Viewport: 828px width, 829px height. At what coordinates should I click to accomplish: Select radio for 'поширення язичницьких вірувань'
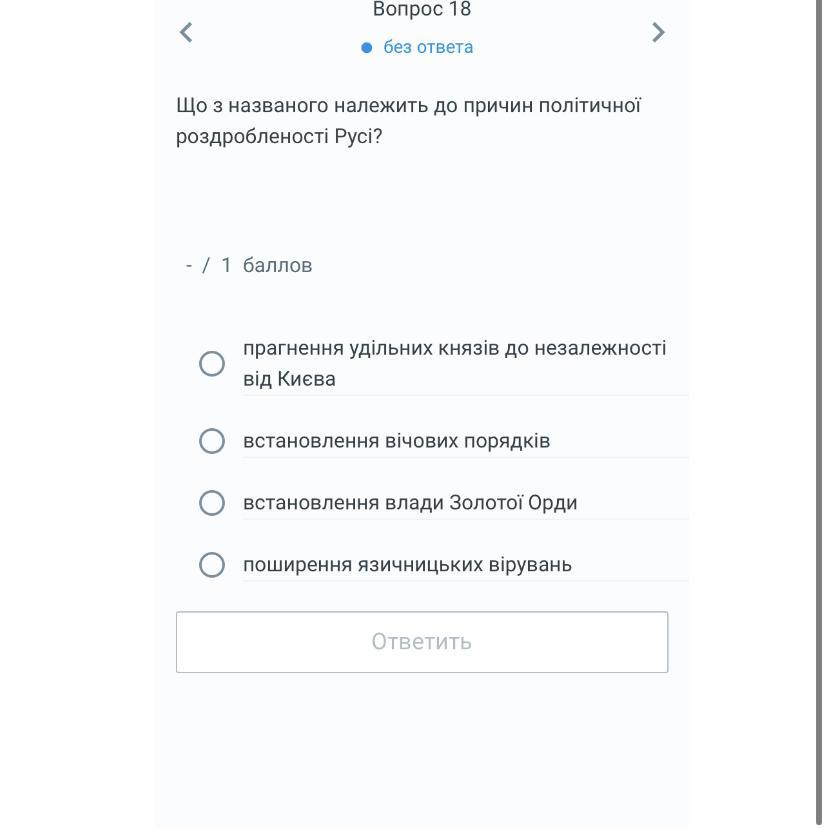212,565
